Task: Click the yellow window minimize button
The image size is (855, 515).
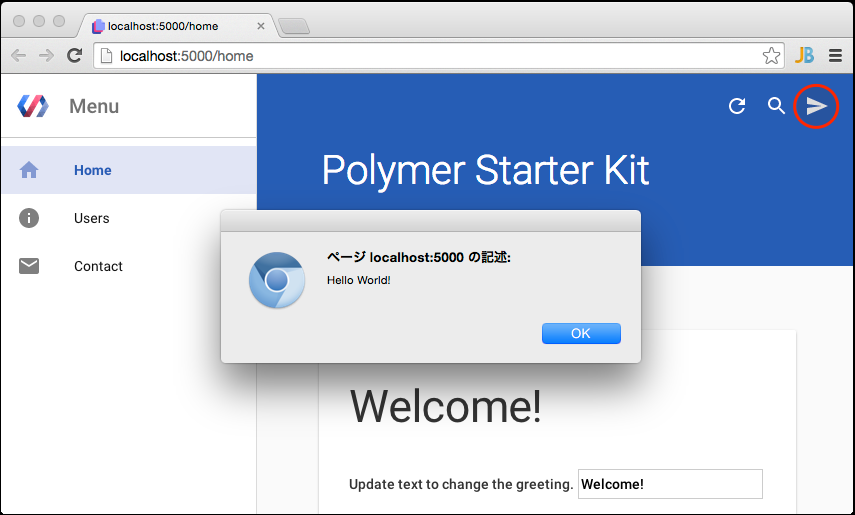Action: pyautogui.click(x=39, y=21)
